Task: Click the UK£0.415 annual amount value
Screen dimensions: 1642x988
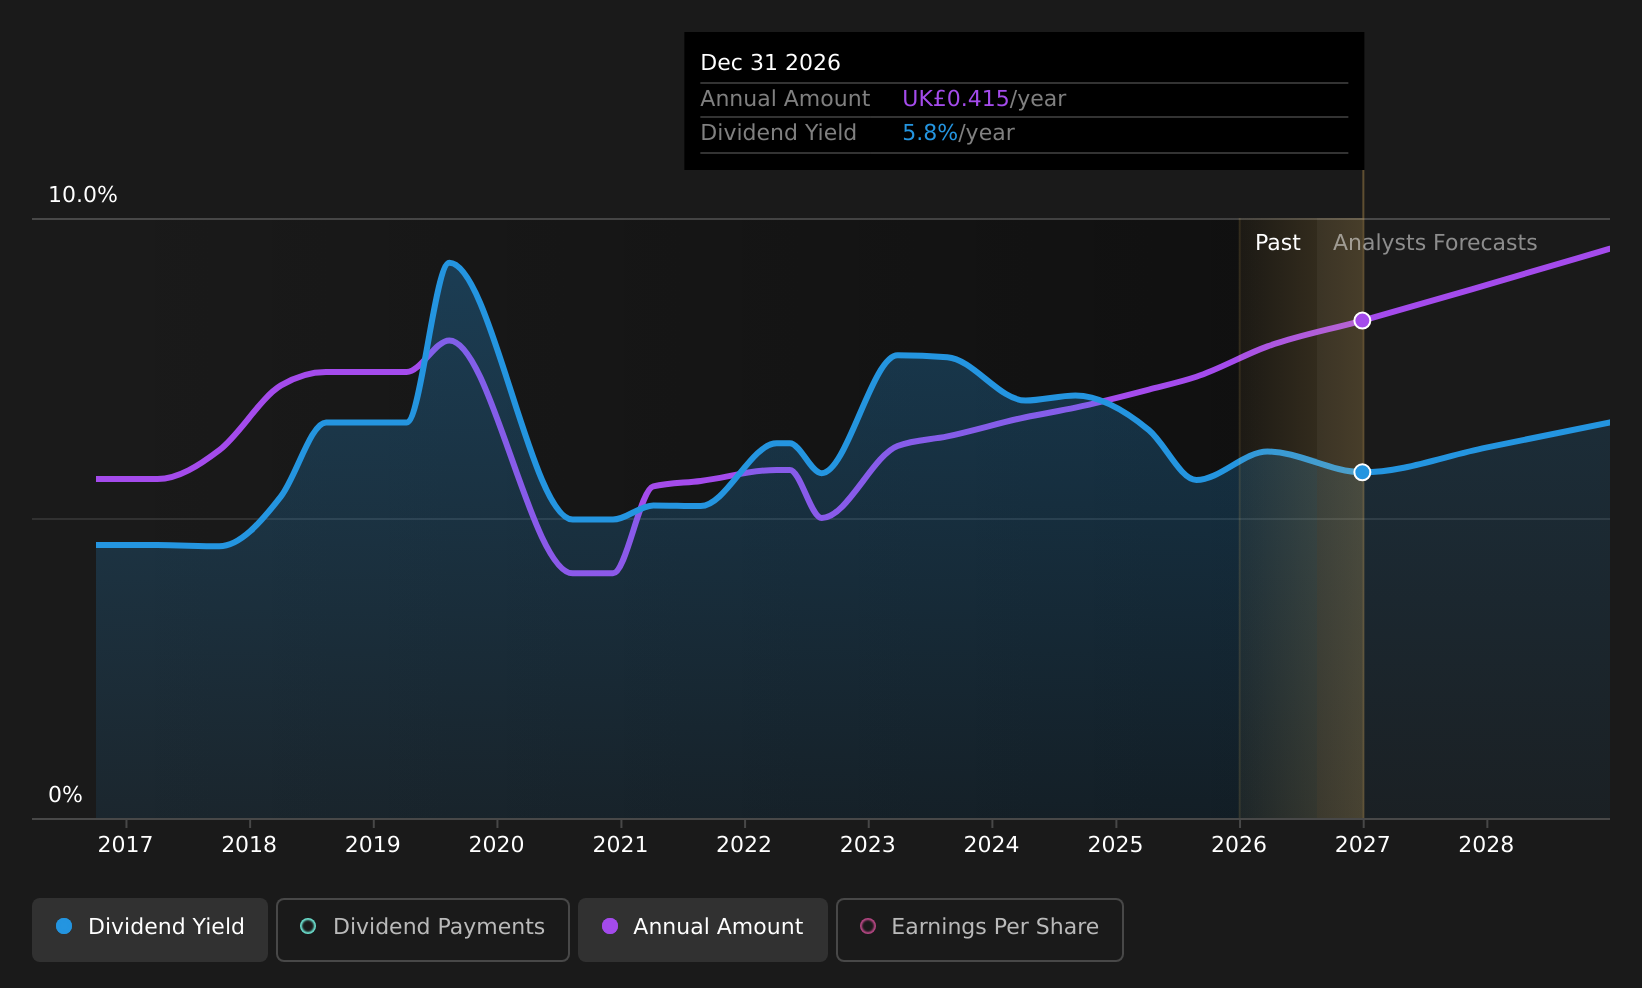Action: click(x=955, y=99)
